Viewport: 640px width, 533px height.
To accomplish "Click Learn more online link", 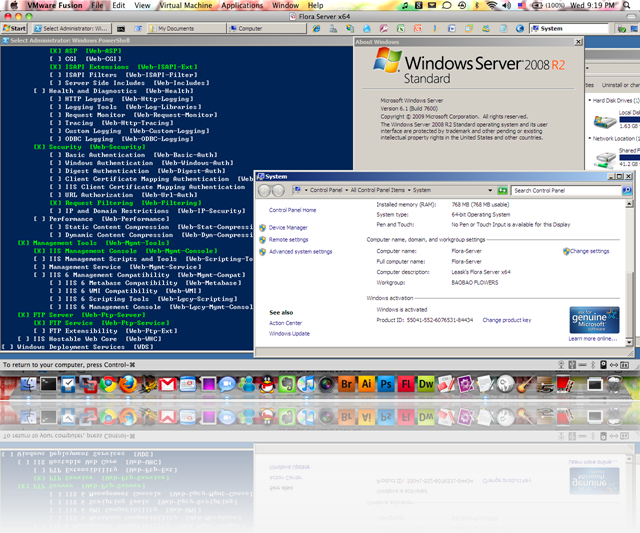I will pos(593,339).
